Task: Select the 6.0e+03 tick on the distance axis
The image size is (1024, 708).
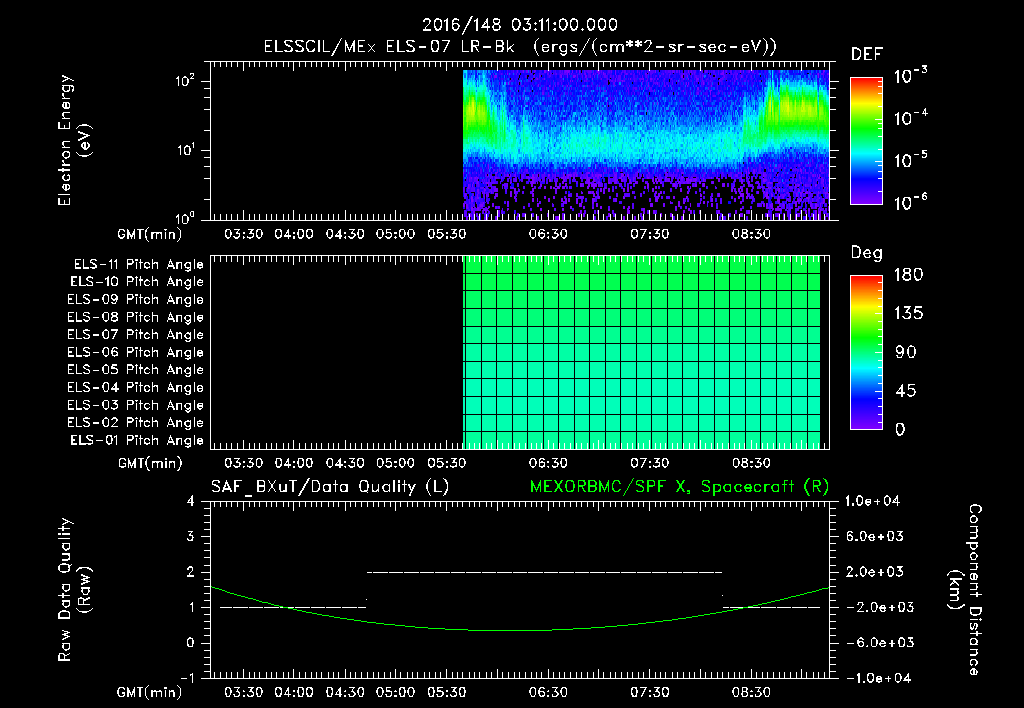Action: coord(875,536)
